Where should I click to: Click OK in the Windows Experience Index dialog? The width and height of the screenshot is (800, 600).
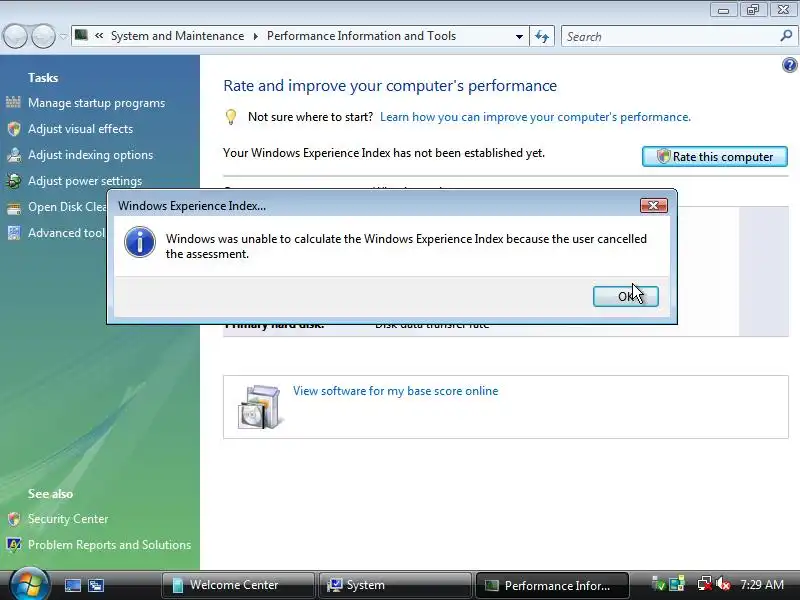pos(626,296)
